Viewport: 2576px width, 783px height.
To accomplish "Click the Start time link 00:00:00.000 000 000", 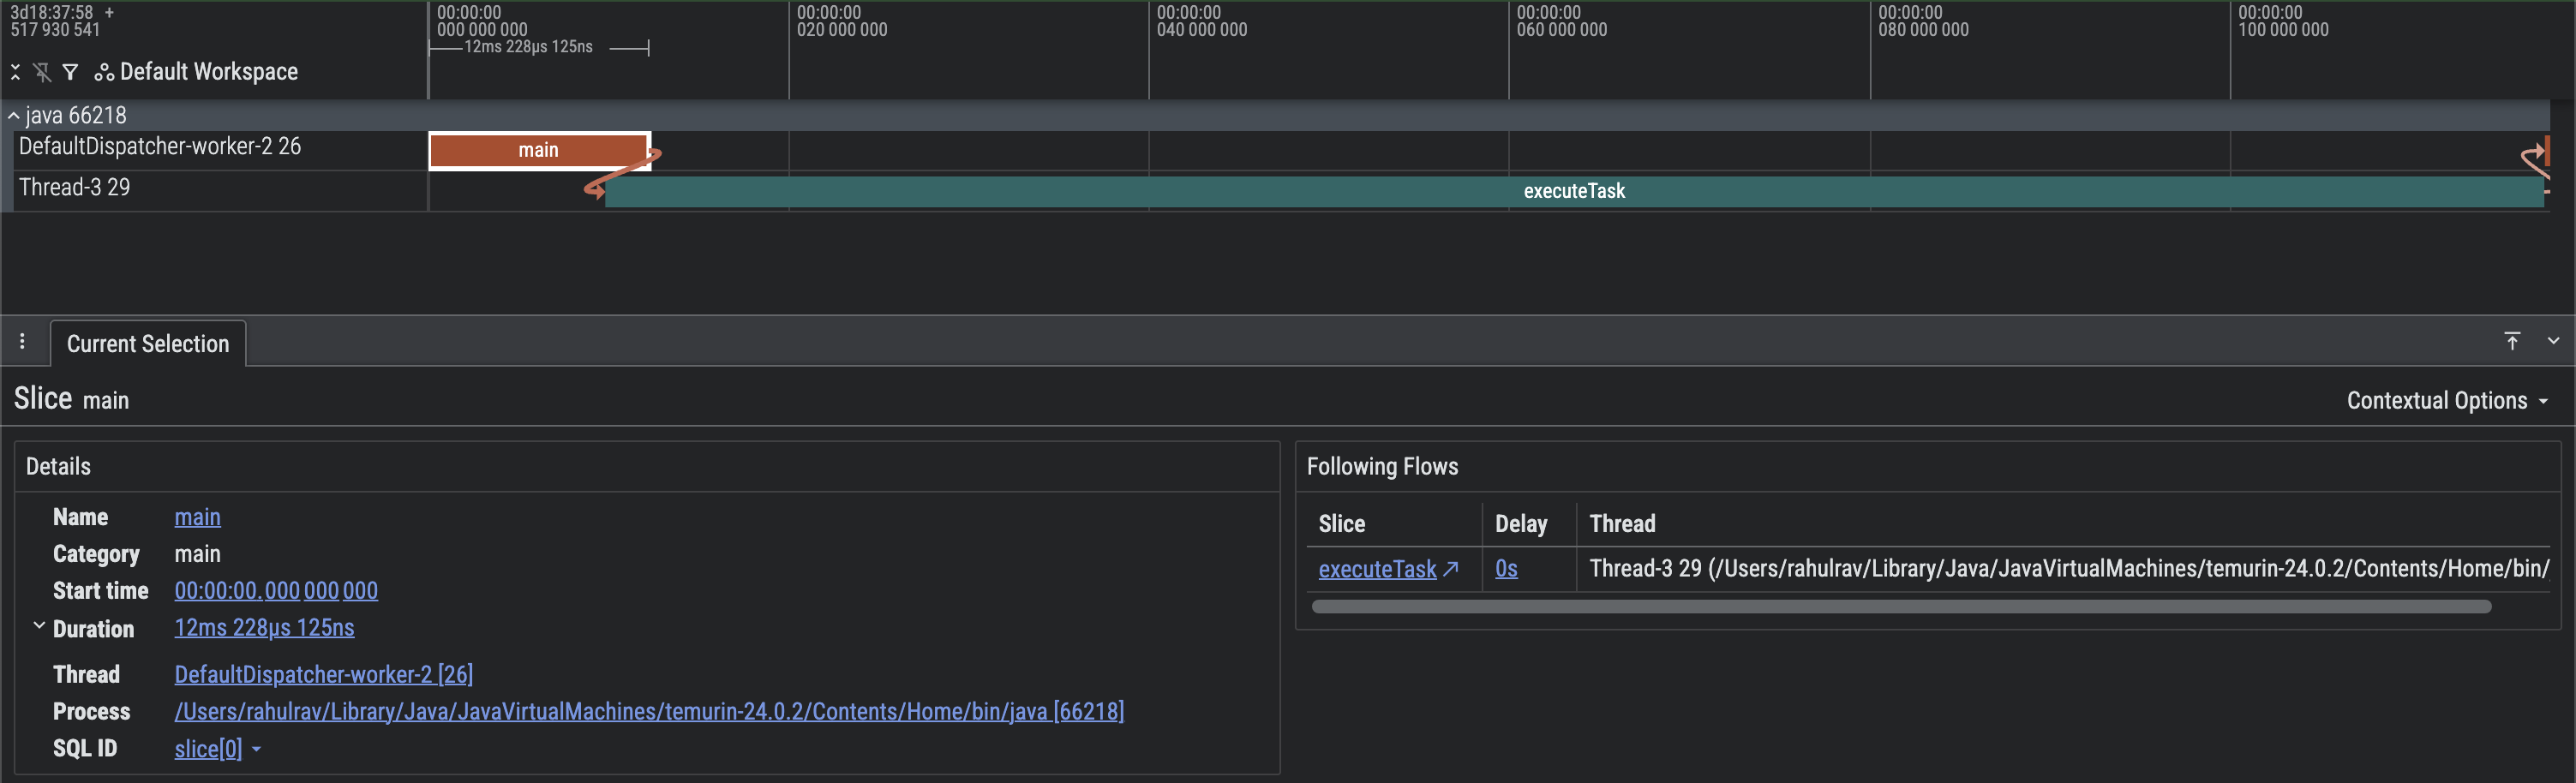I will 275,590.
